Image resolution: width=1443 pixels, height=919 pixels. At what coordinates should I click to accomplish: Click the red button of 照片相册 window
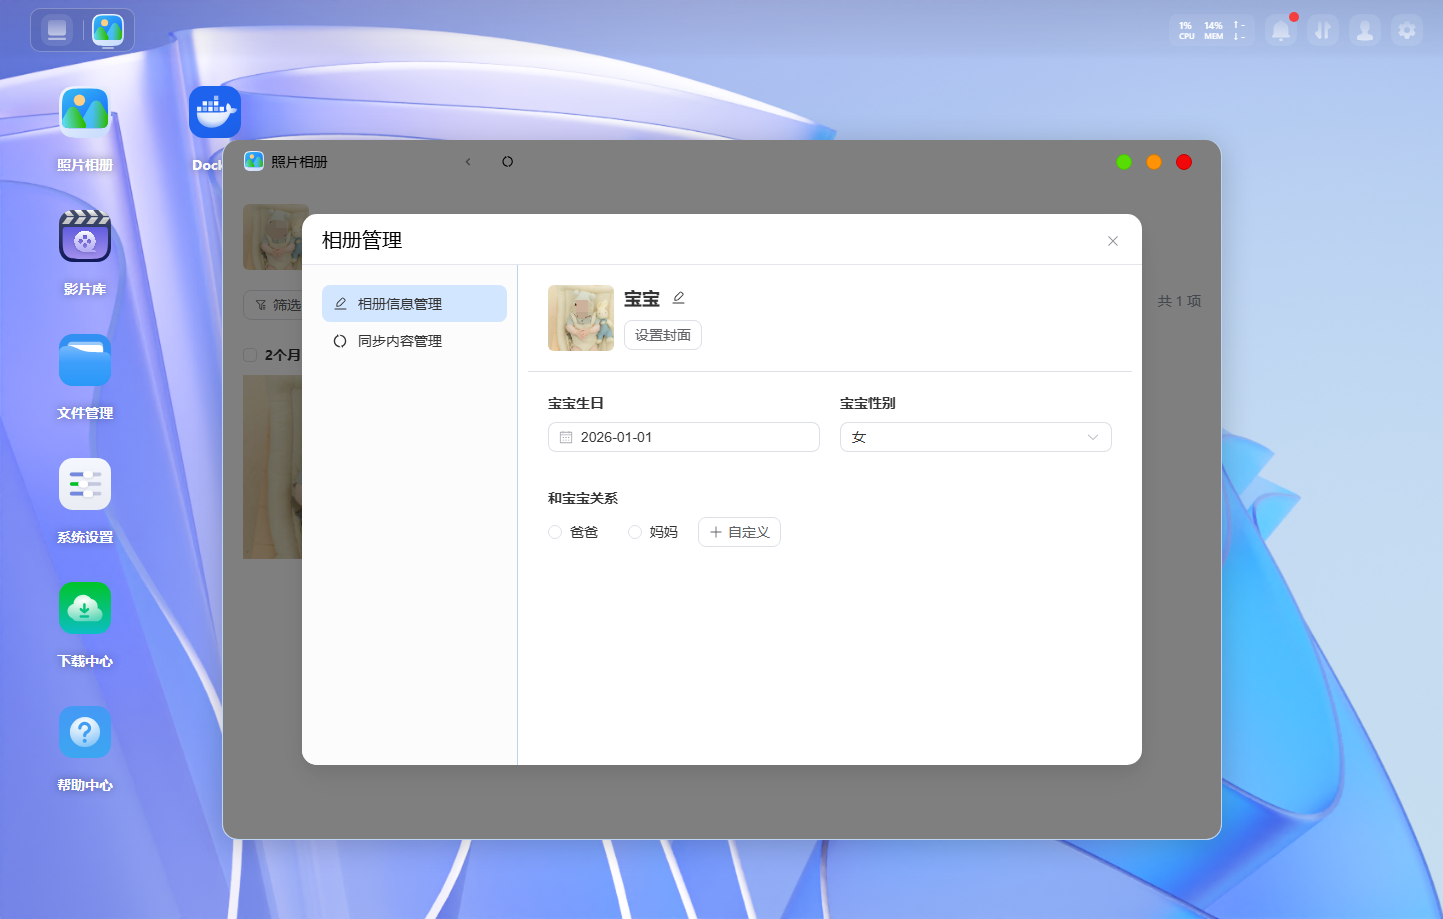1184,162
